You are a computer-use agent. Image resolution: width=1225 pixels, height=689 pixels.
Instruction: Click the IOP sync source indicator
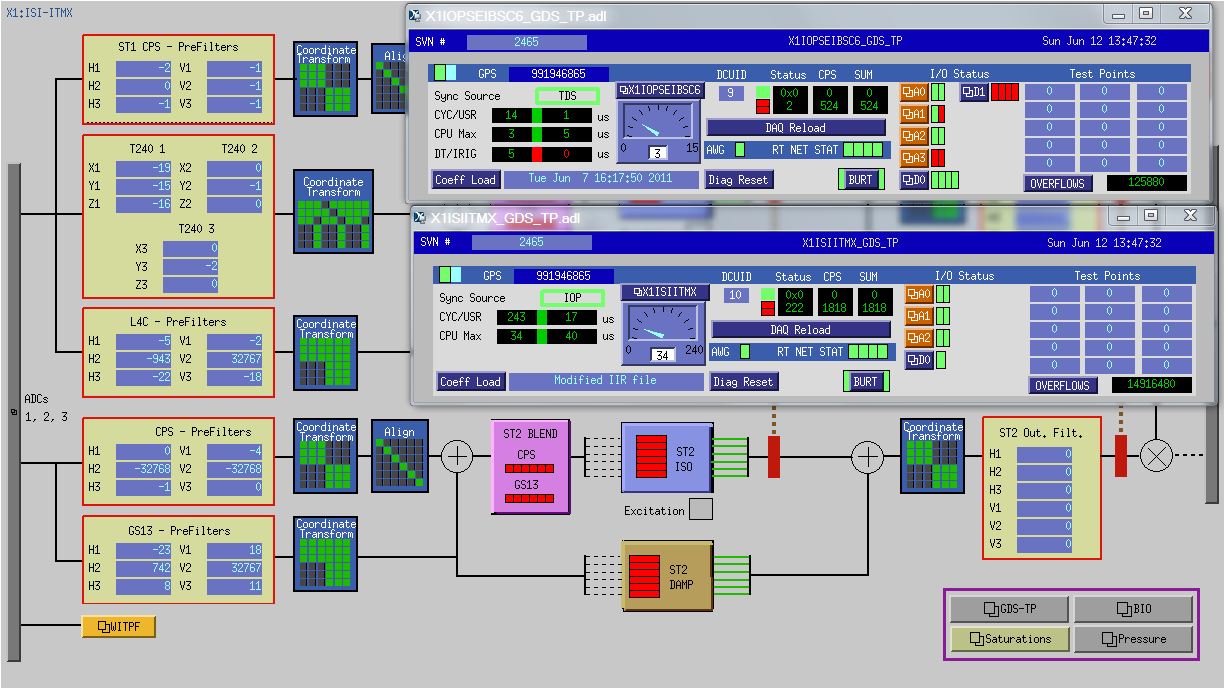(x=572, y=298)
